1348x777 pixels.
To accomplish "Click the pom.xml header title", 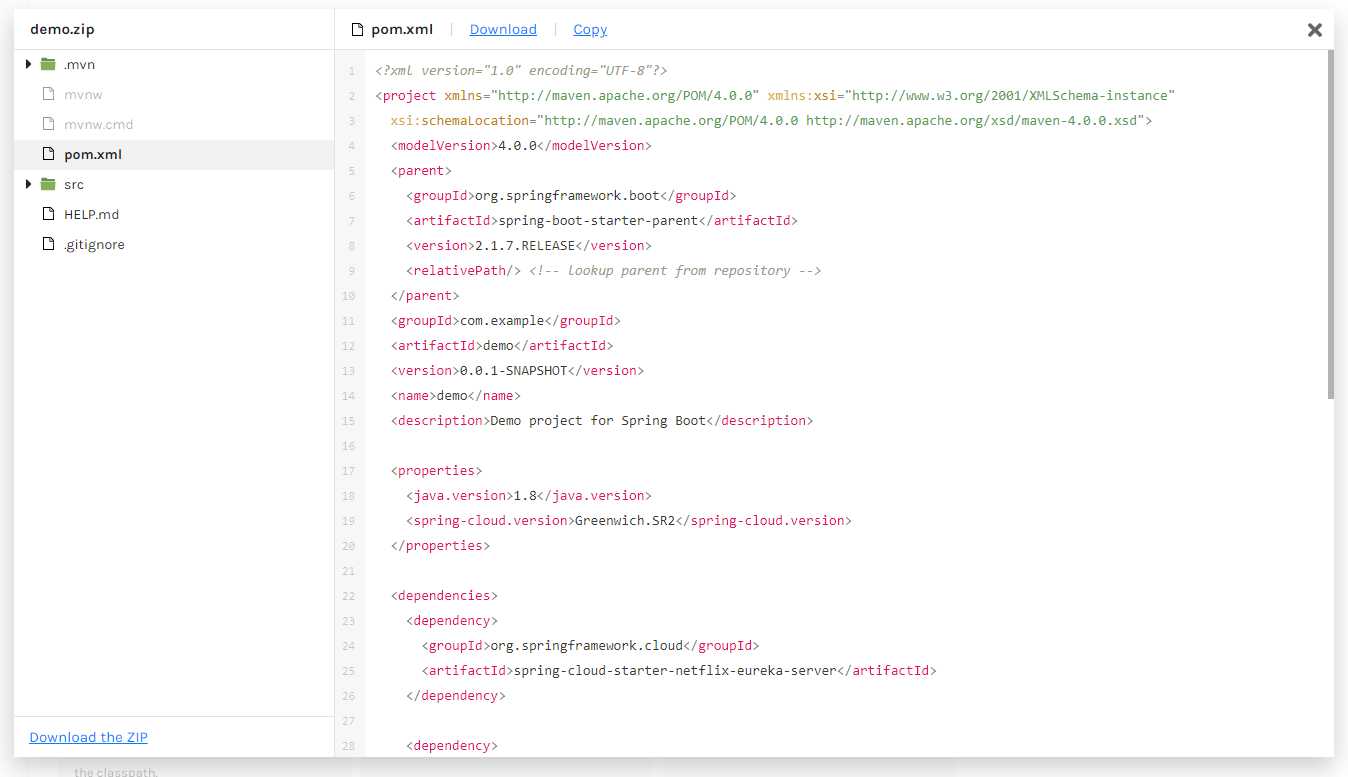I will click(402, 30).
